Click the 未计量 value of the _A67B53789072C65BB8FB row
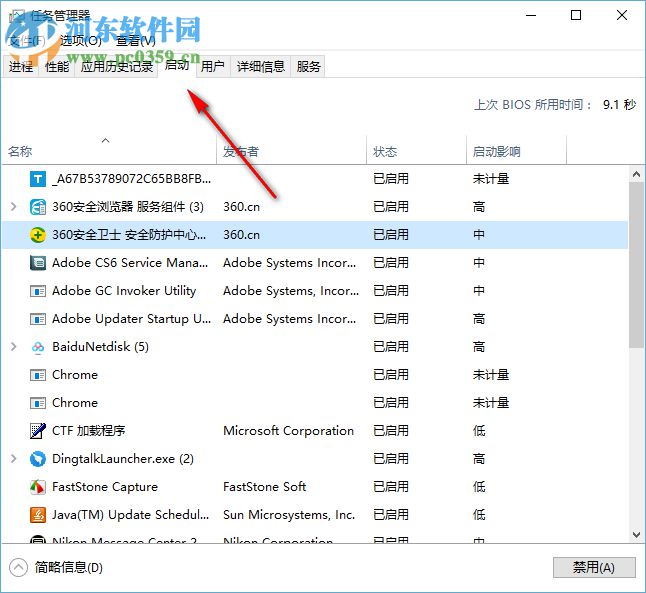 [491, 179]
